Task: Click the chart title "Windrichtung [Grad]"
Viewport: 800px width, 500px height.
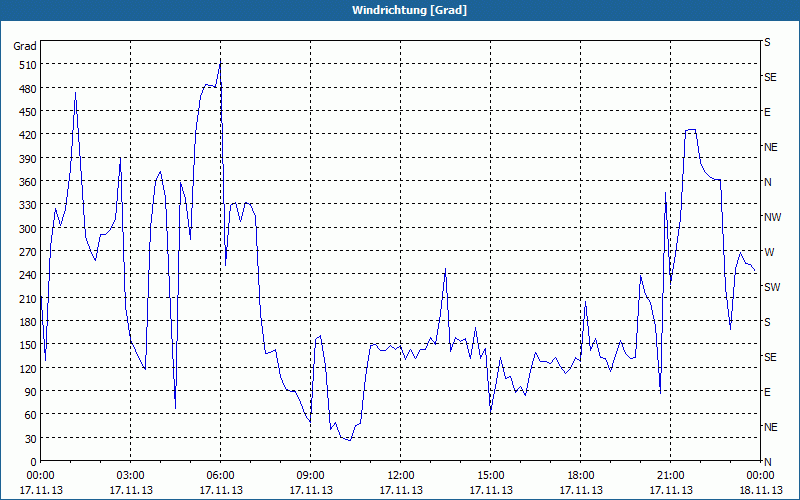Action: 409,10
